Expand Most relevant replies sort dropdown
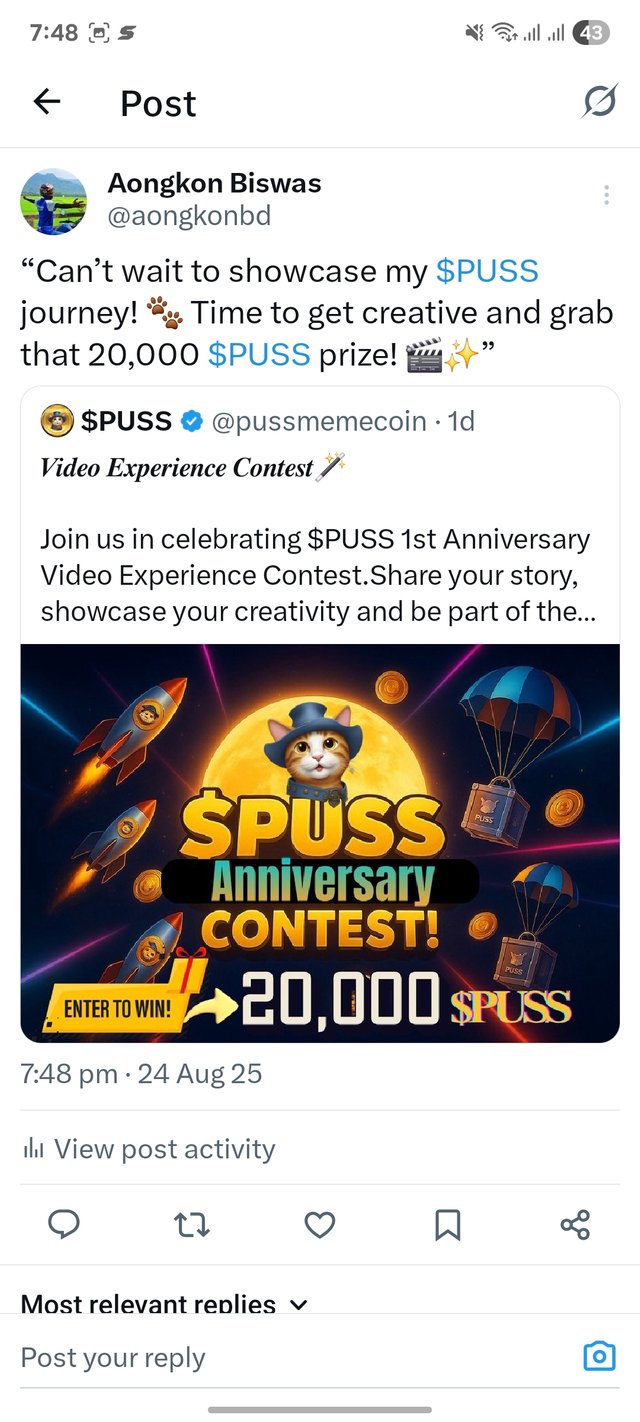This screenshot has height=1422, width=640. 298,1304
